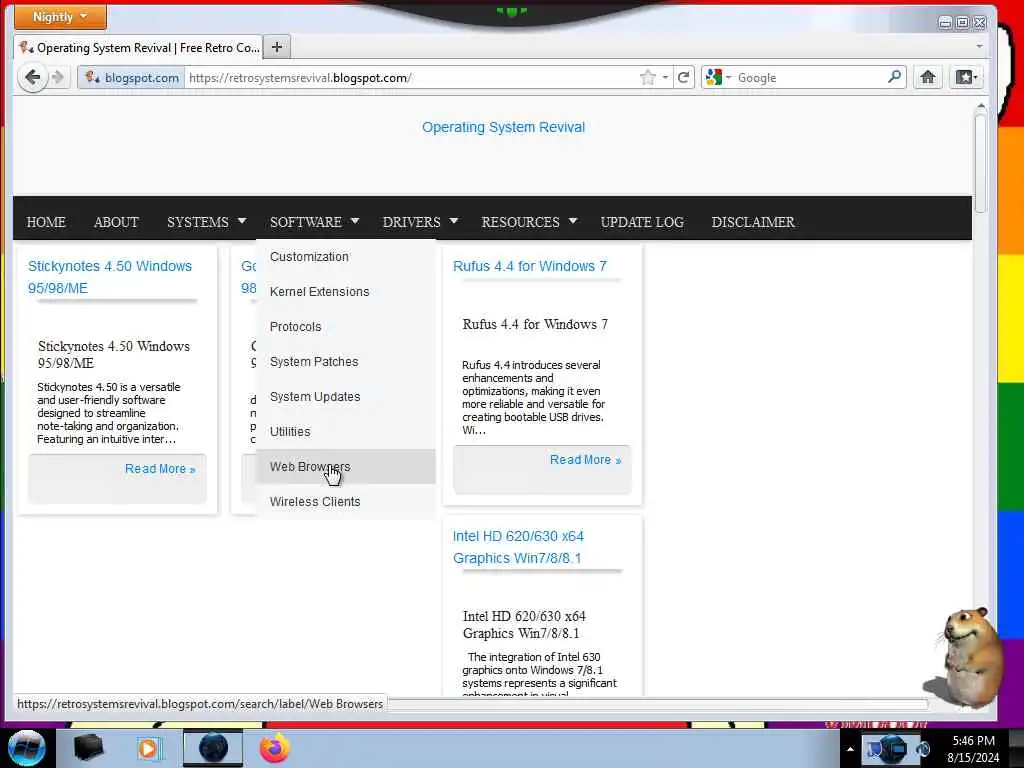The height and width of the screenshot is (768, 1024).
Task: Reload the page with the refresh icon
Action: pos(684,78)
